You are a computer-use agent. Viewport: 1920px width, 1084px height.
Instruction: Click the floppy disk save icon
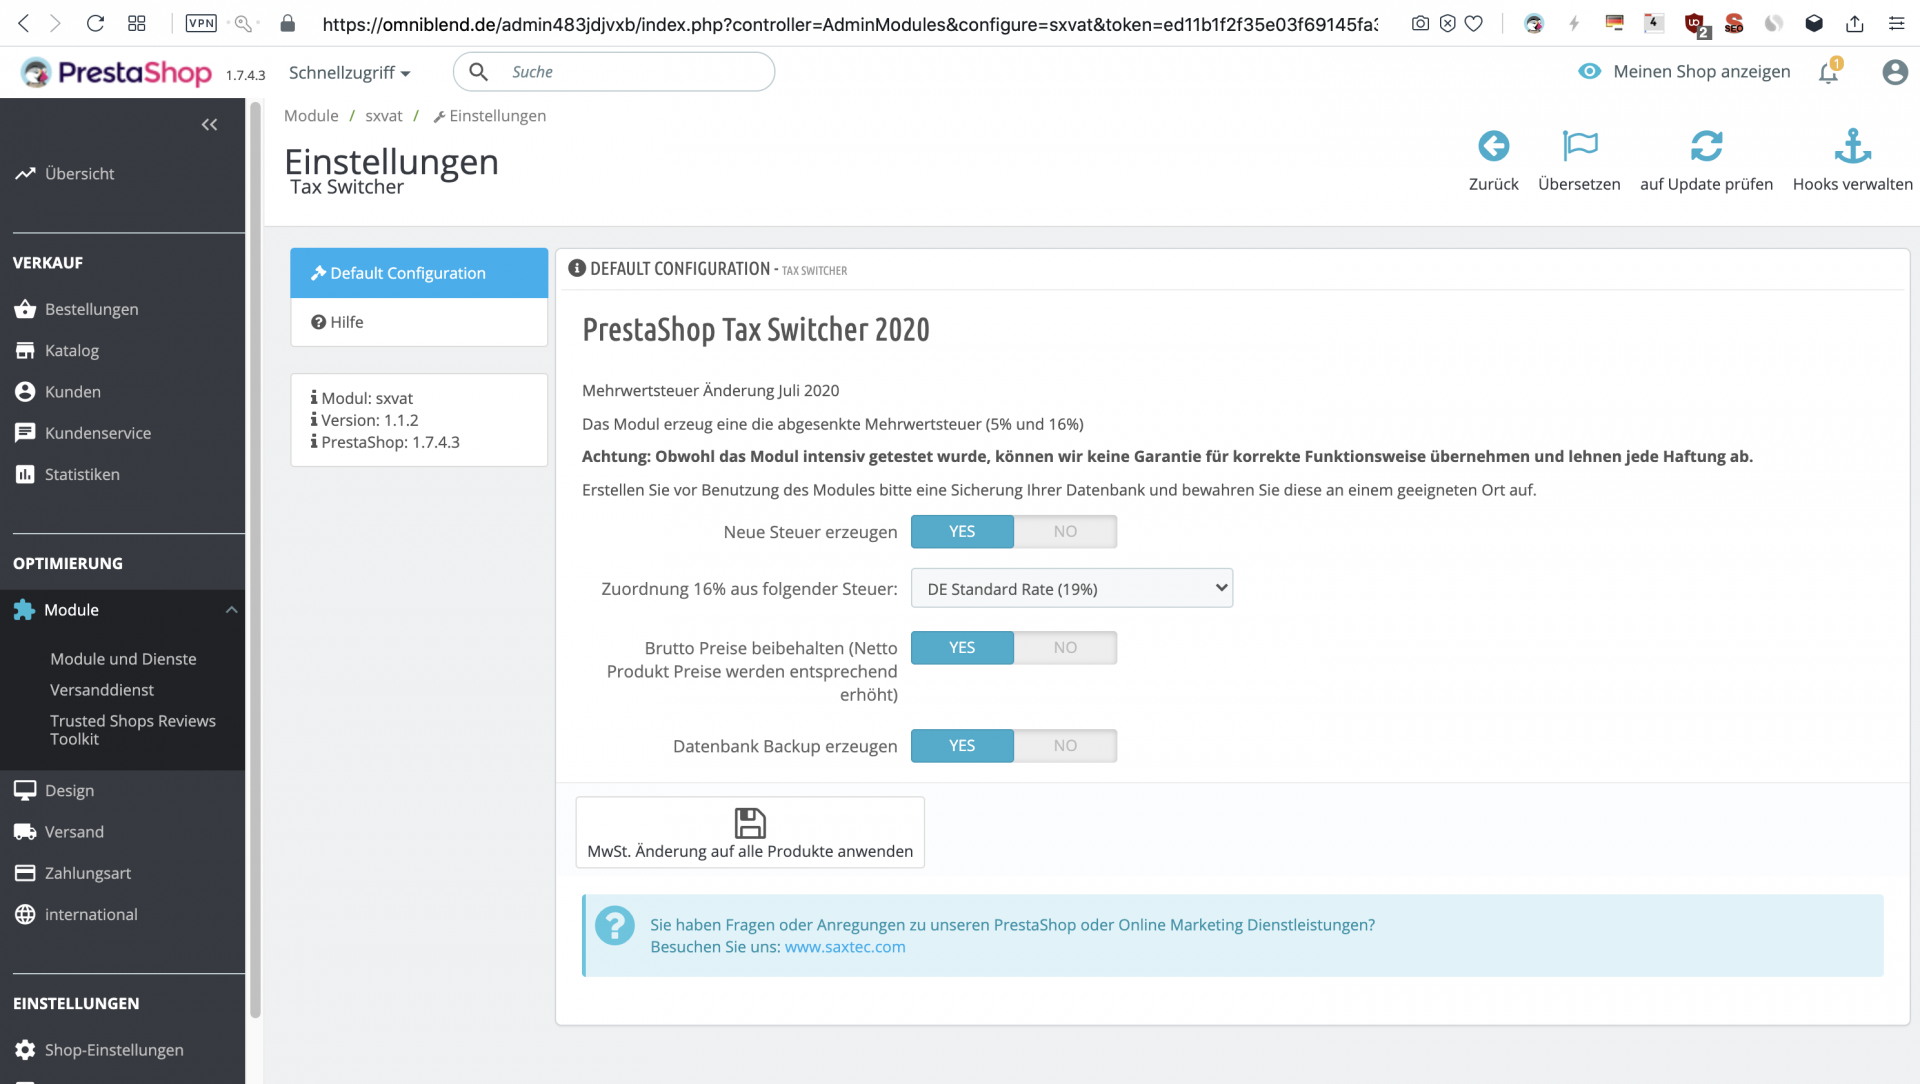pyautogui.click(x=750, y=823)
